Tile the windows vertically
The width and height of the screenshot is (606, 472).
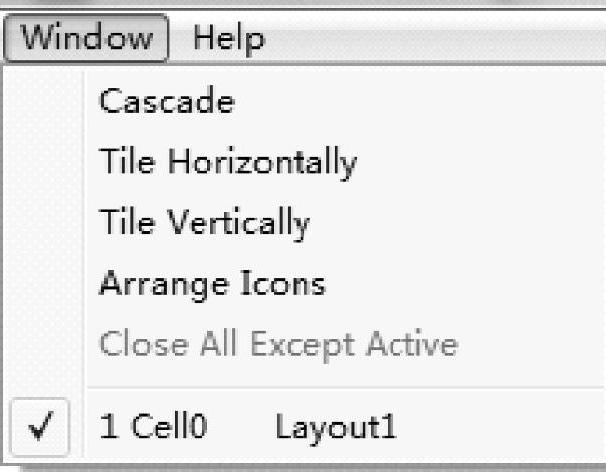(x=204, y=223)
